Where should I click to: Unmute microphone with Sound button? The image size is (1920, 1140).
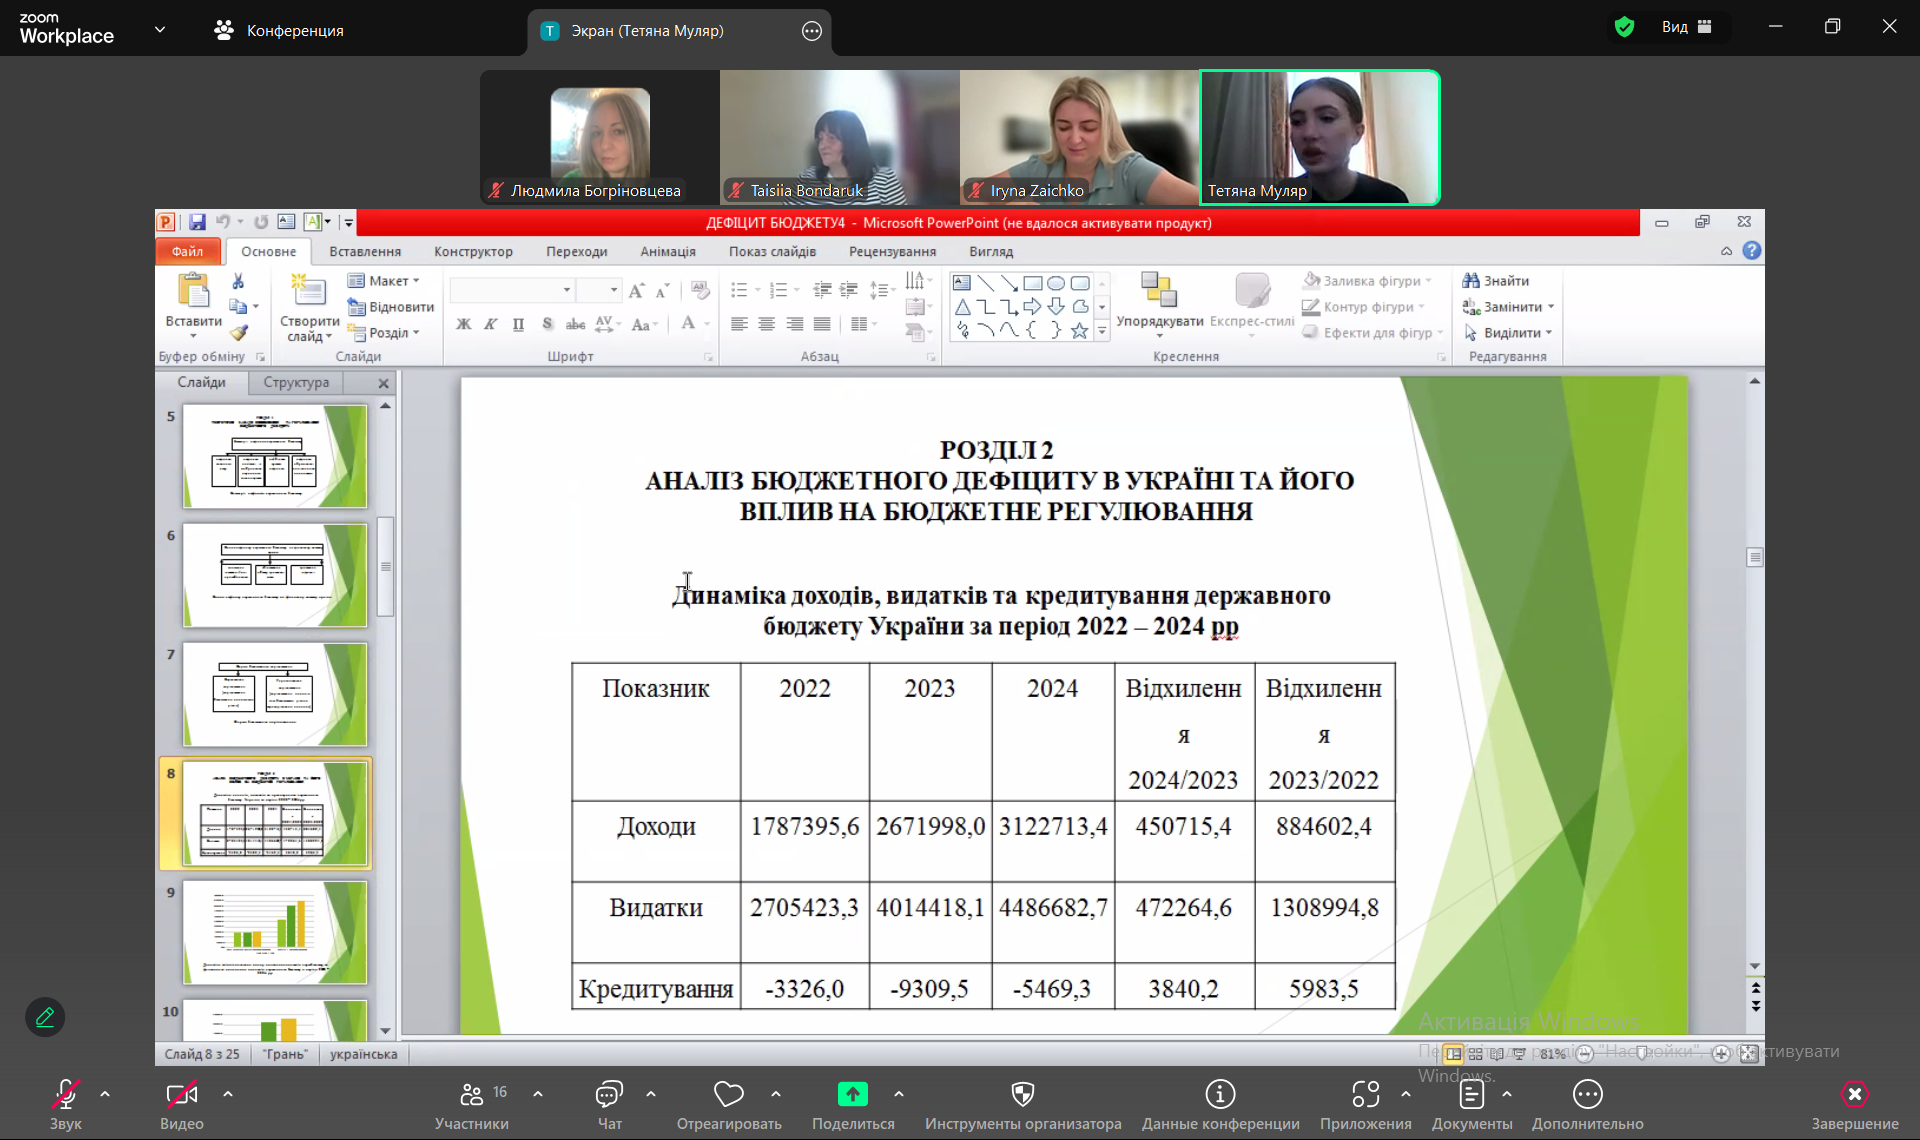coord(66,1095)
